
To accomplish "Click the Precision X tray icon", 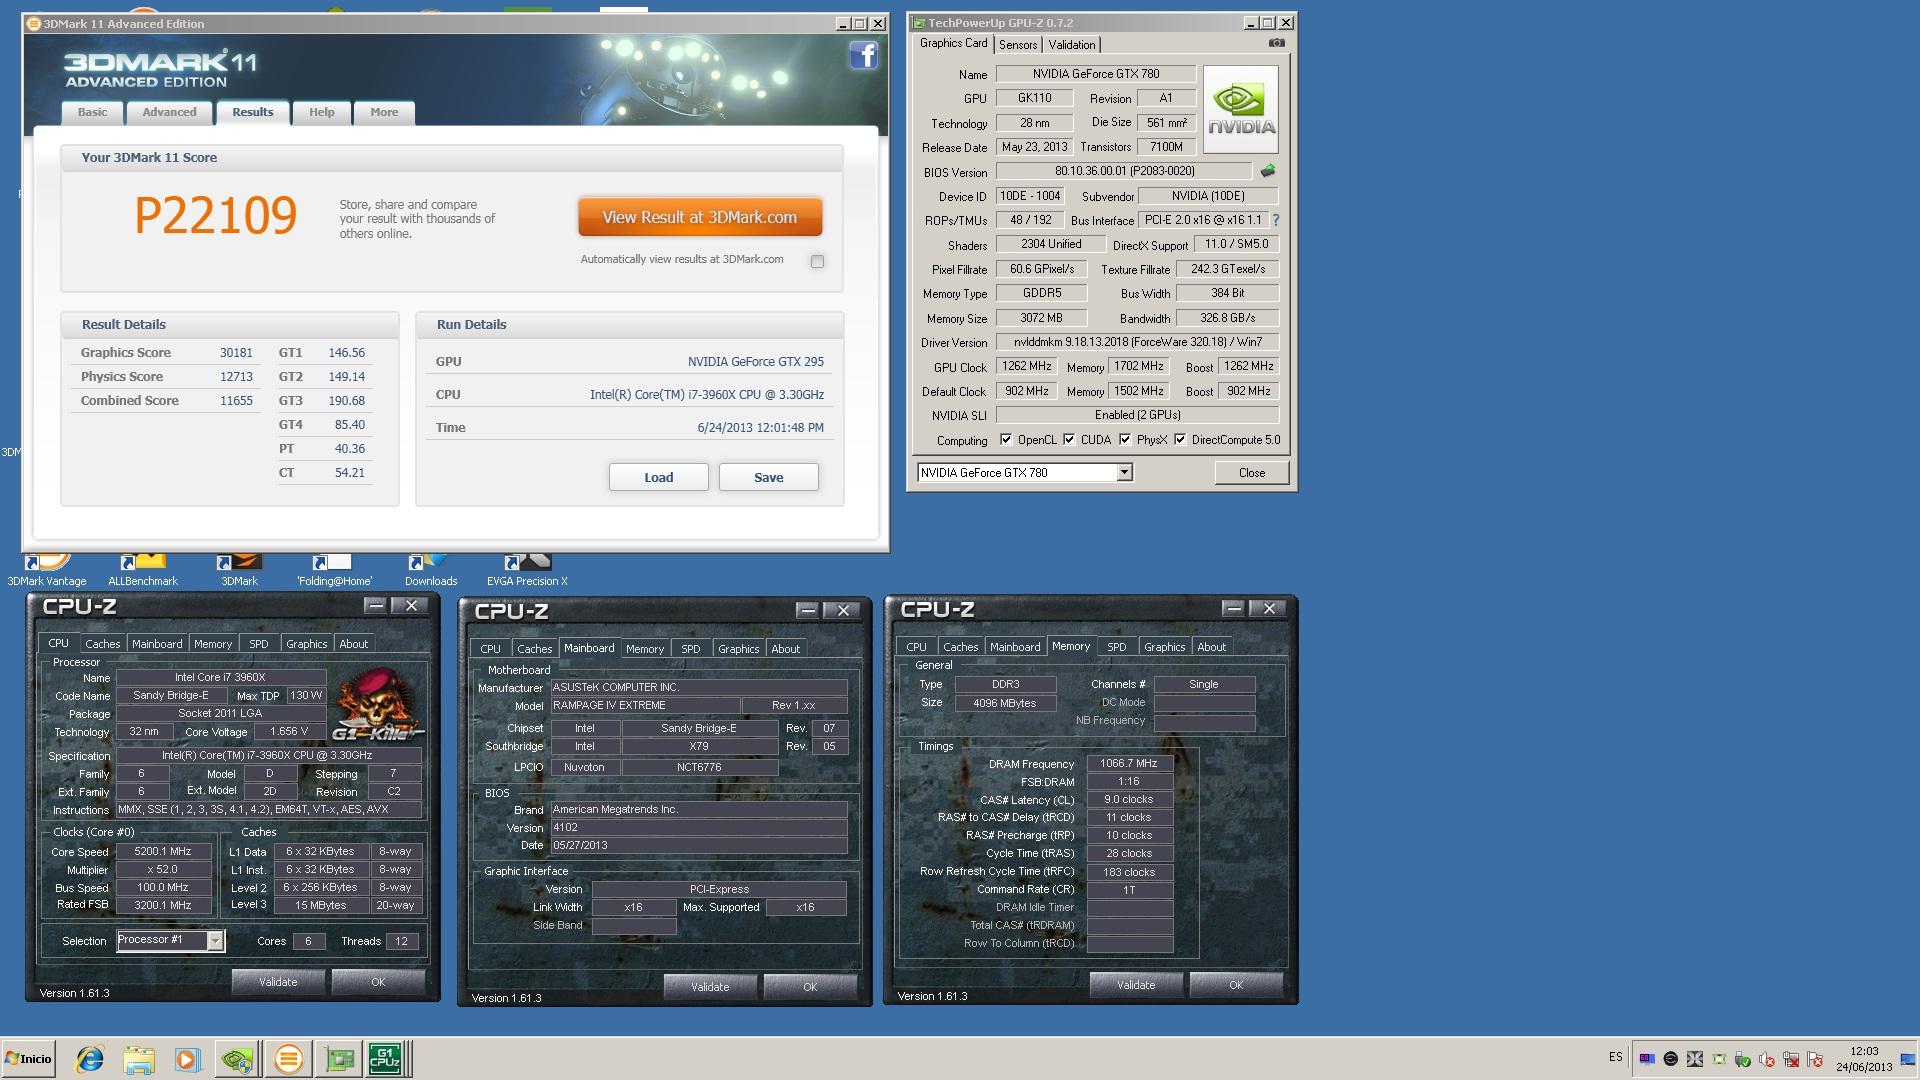I will tap(1695, 1058).
